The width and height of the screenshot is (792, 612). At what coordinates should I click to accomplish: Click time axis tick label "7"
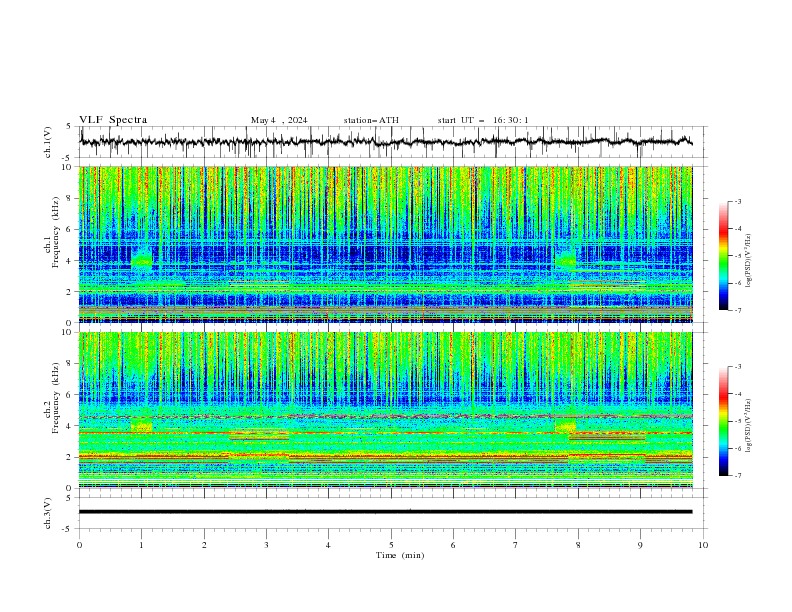[516, 545]
